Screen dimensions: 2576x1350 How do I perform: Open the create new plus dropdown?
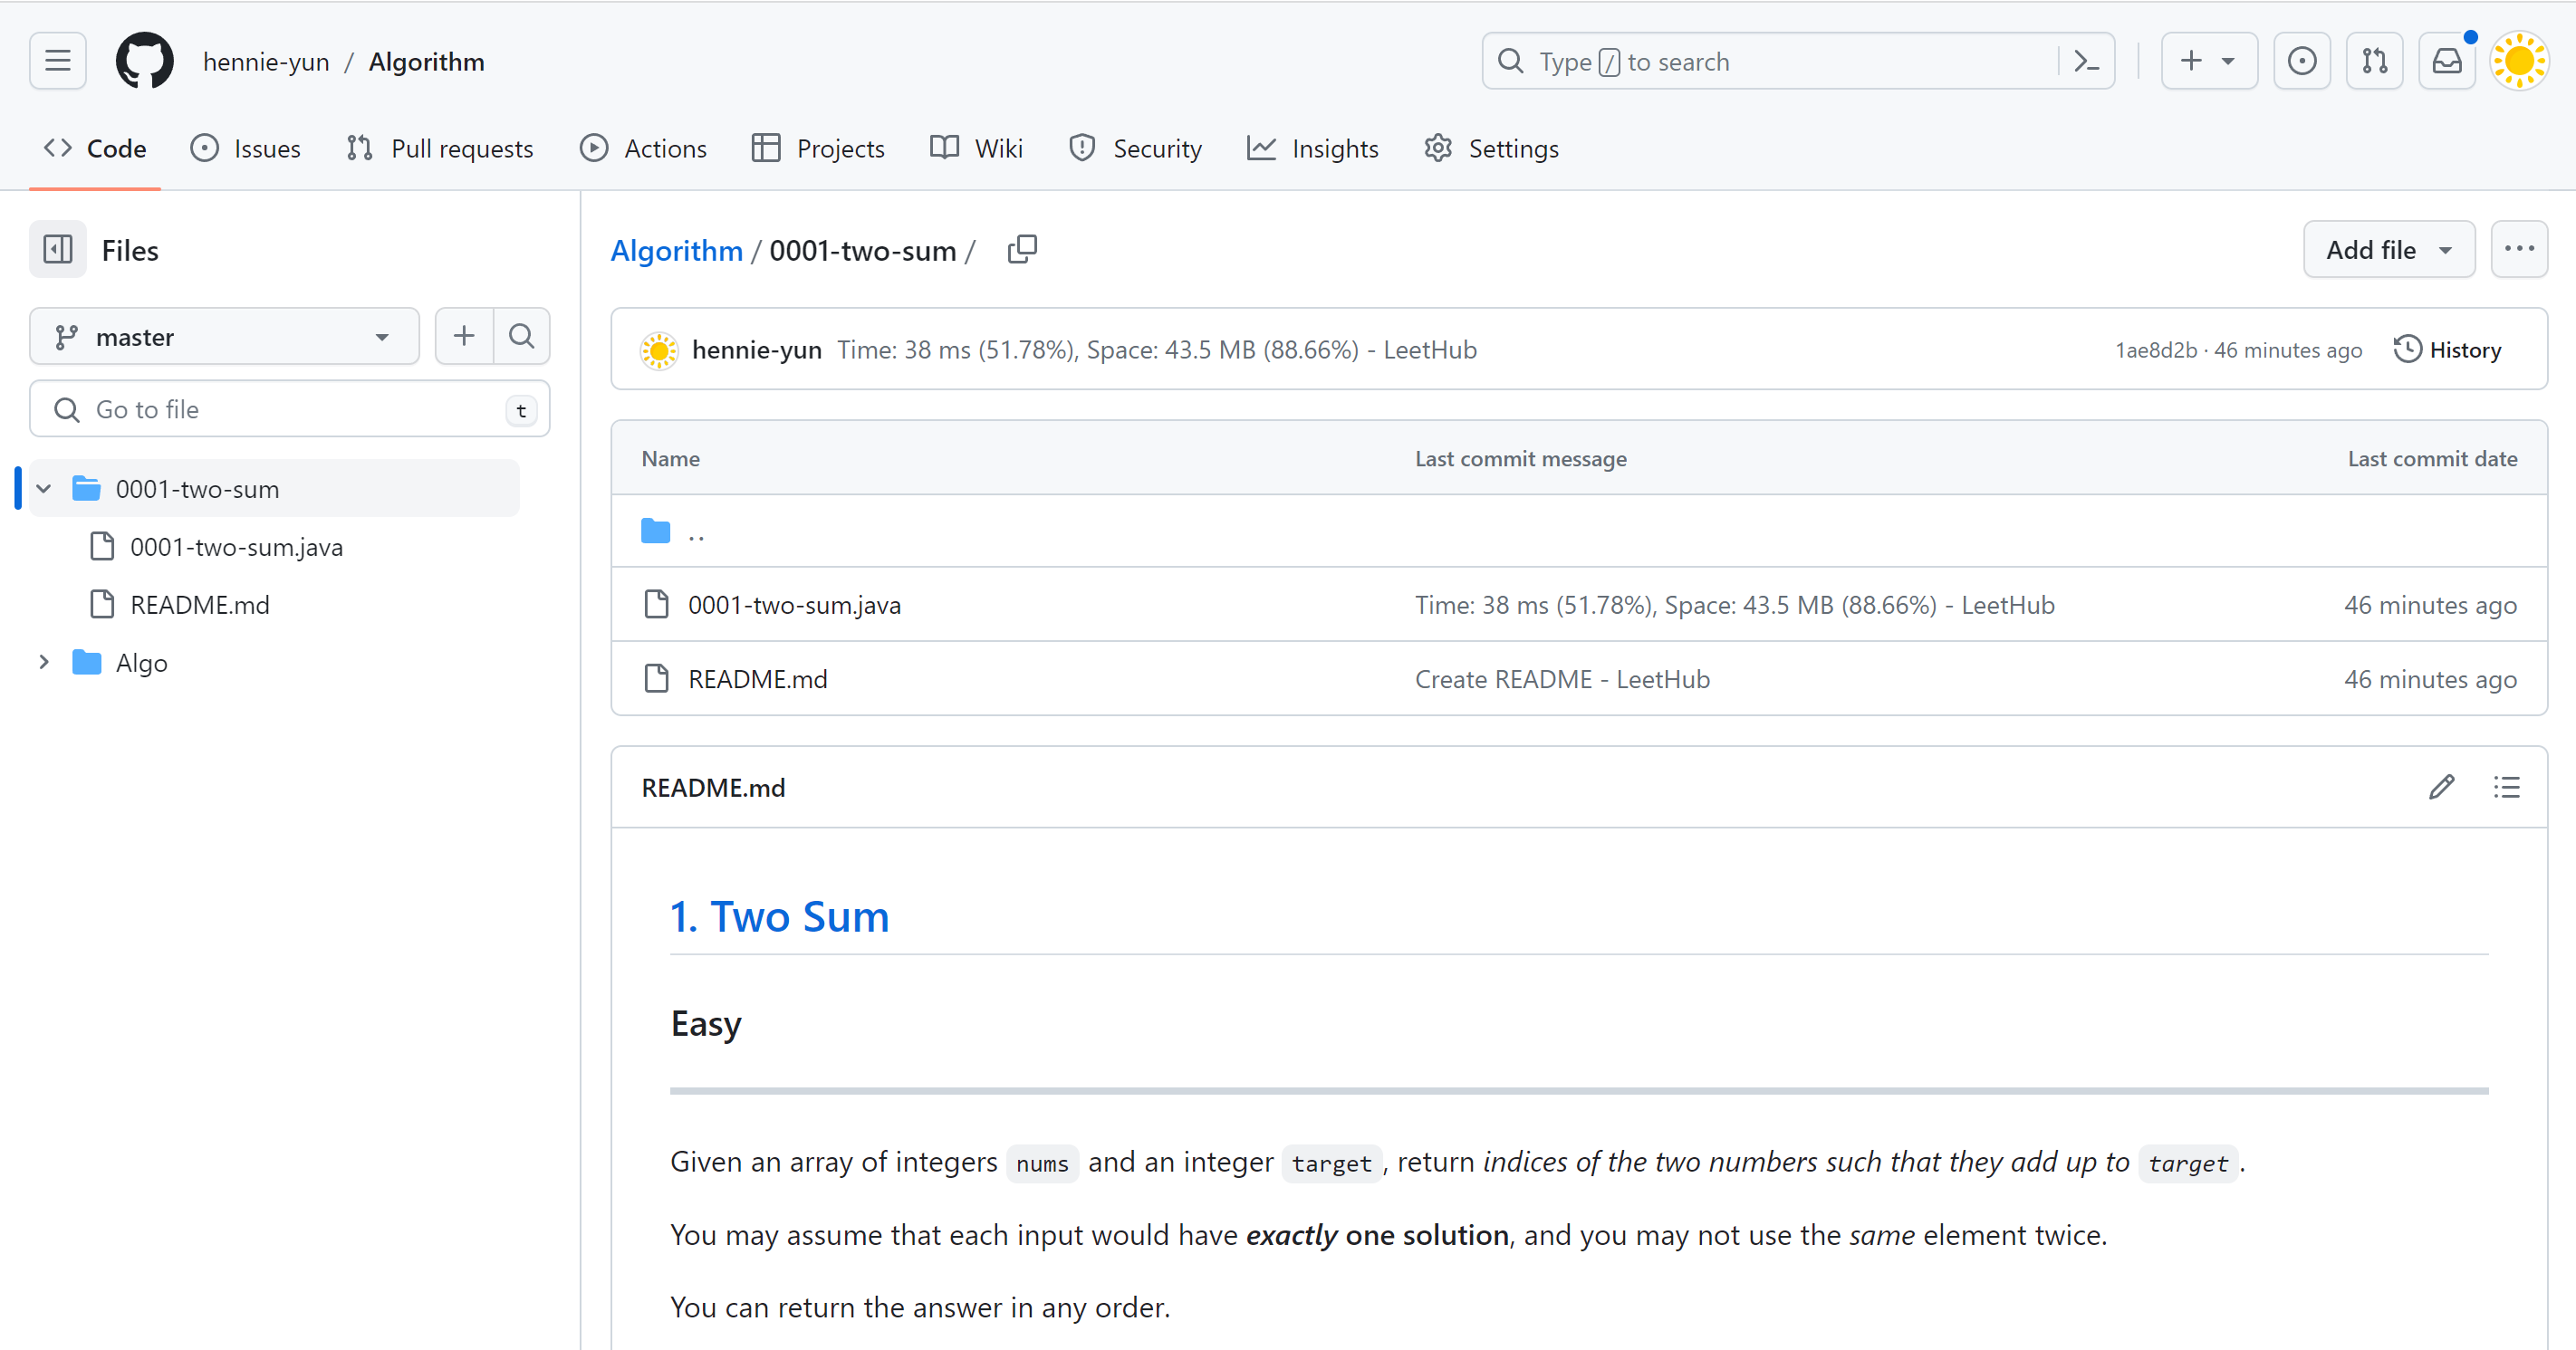point(2208,61)
